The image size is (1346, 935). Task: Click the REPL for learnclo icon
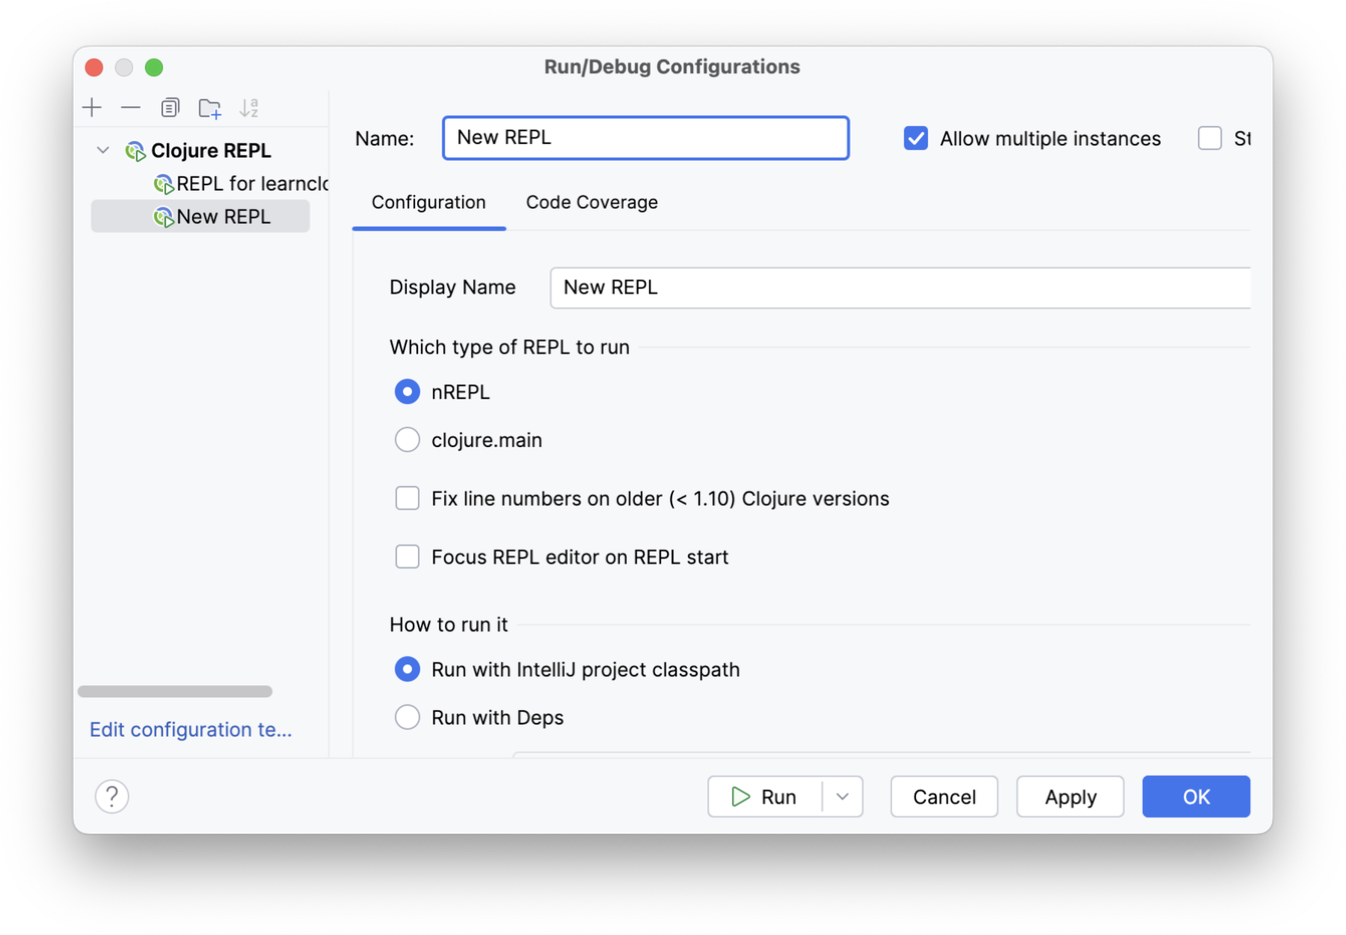[163, 184]
